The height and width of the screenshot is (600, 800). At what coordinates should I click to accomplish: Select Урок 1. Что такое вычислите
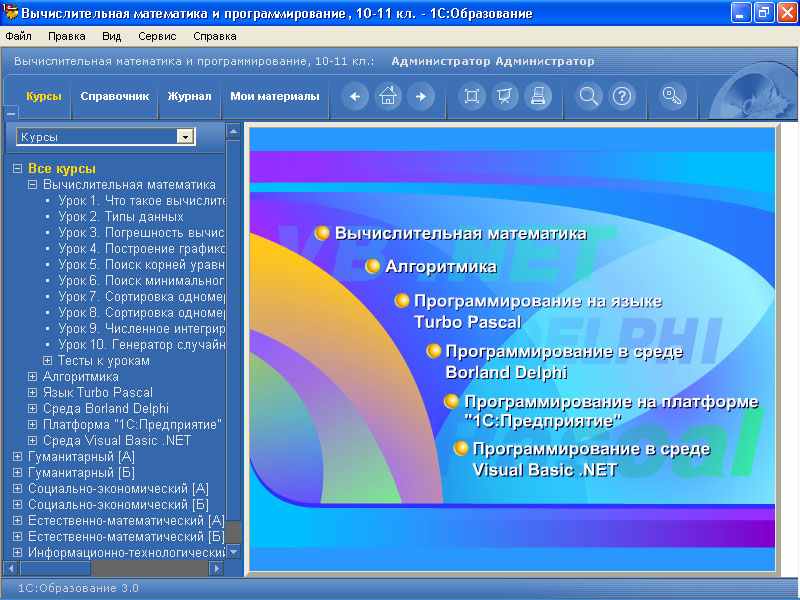(142, 201)
